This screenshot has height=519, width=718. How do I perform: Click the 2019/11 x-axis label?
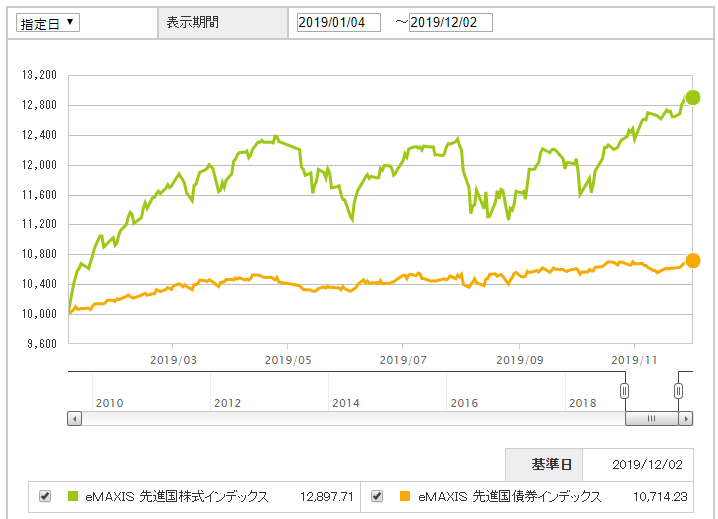coord(634,360)
